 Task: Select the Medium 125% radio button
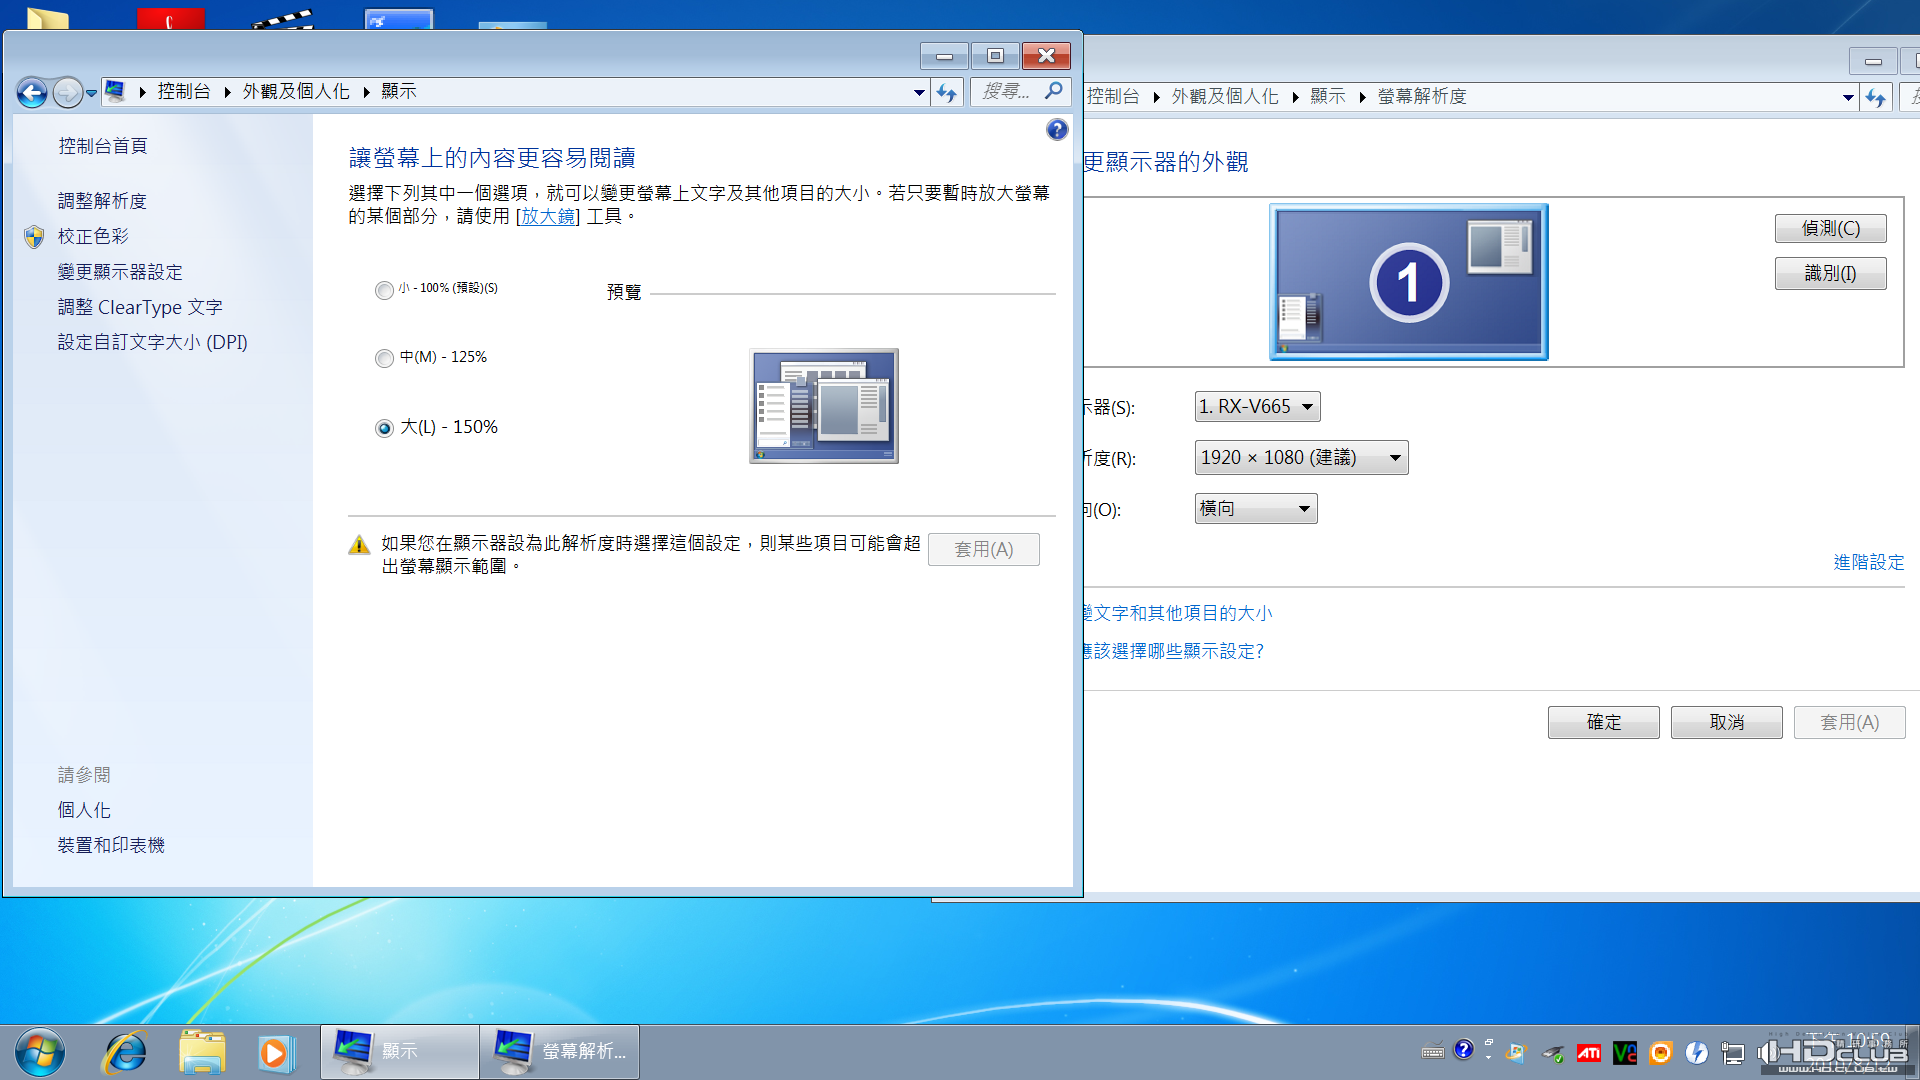[384, 358]
